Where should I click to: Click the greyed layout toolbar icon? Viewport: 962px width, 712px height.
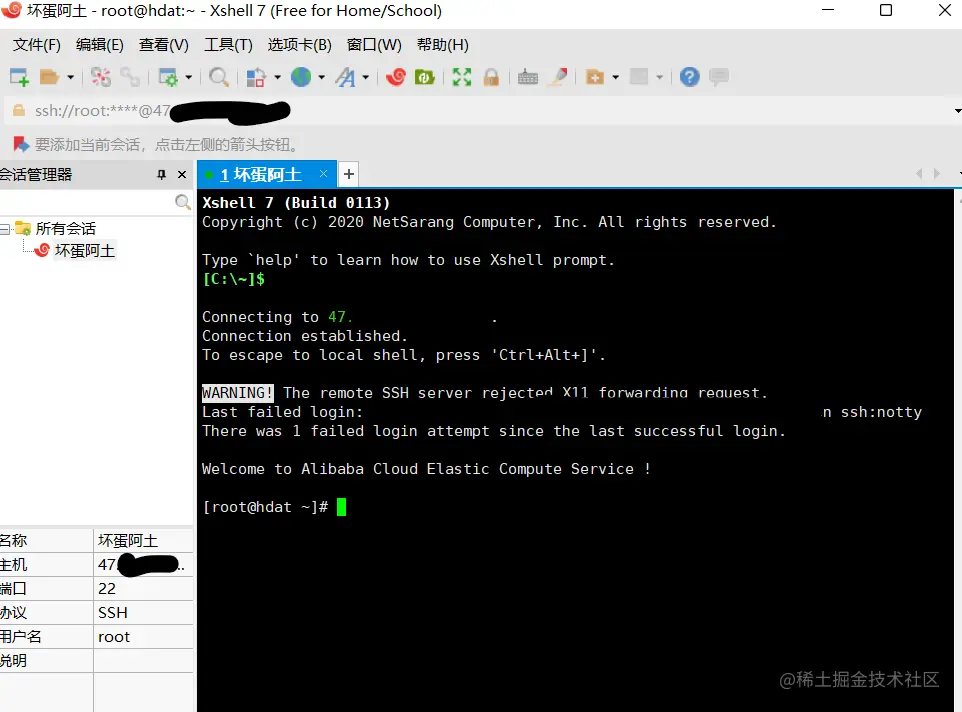coord(639,77)
